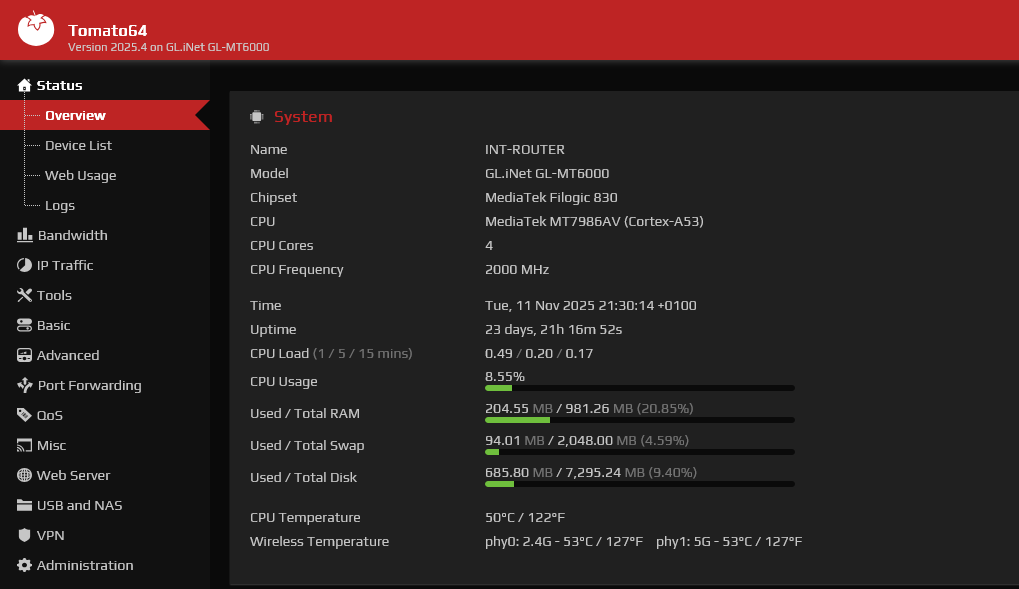Click the time value 'Tue, 11 Nov 2025 21:30:14 +0100'
Screen dimensions: 1019x589
(591, 305)
